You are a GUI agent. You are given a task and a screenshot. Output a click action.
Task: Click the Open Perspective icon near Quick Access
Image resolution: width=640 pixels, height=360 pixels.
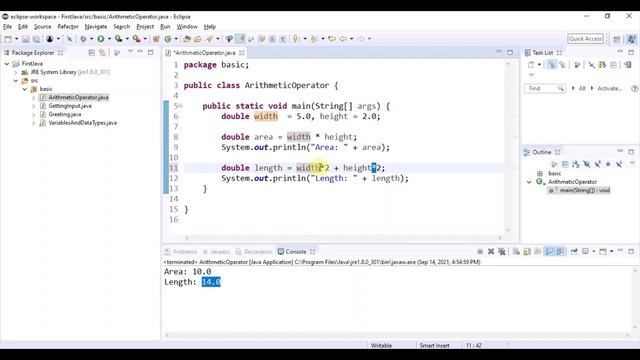(617, 39)
